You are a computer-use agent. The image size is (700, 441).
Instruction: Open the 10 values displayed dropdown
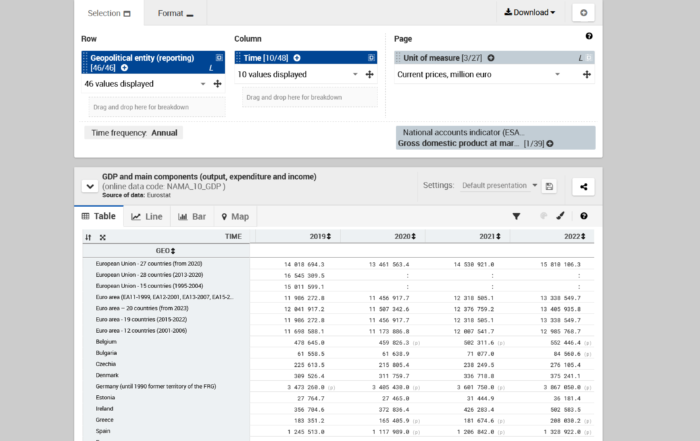(355, 75)
